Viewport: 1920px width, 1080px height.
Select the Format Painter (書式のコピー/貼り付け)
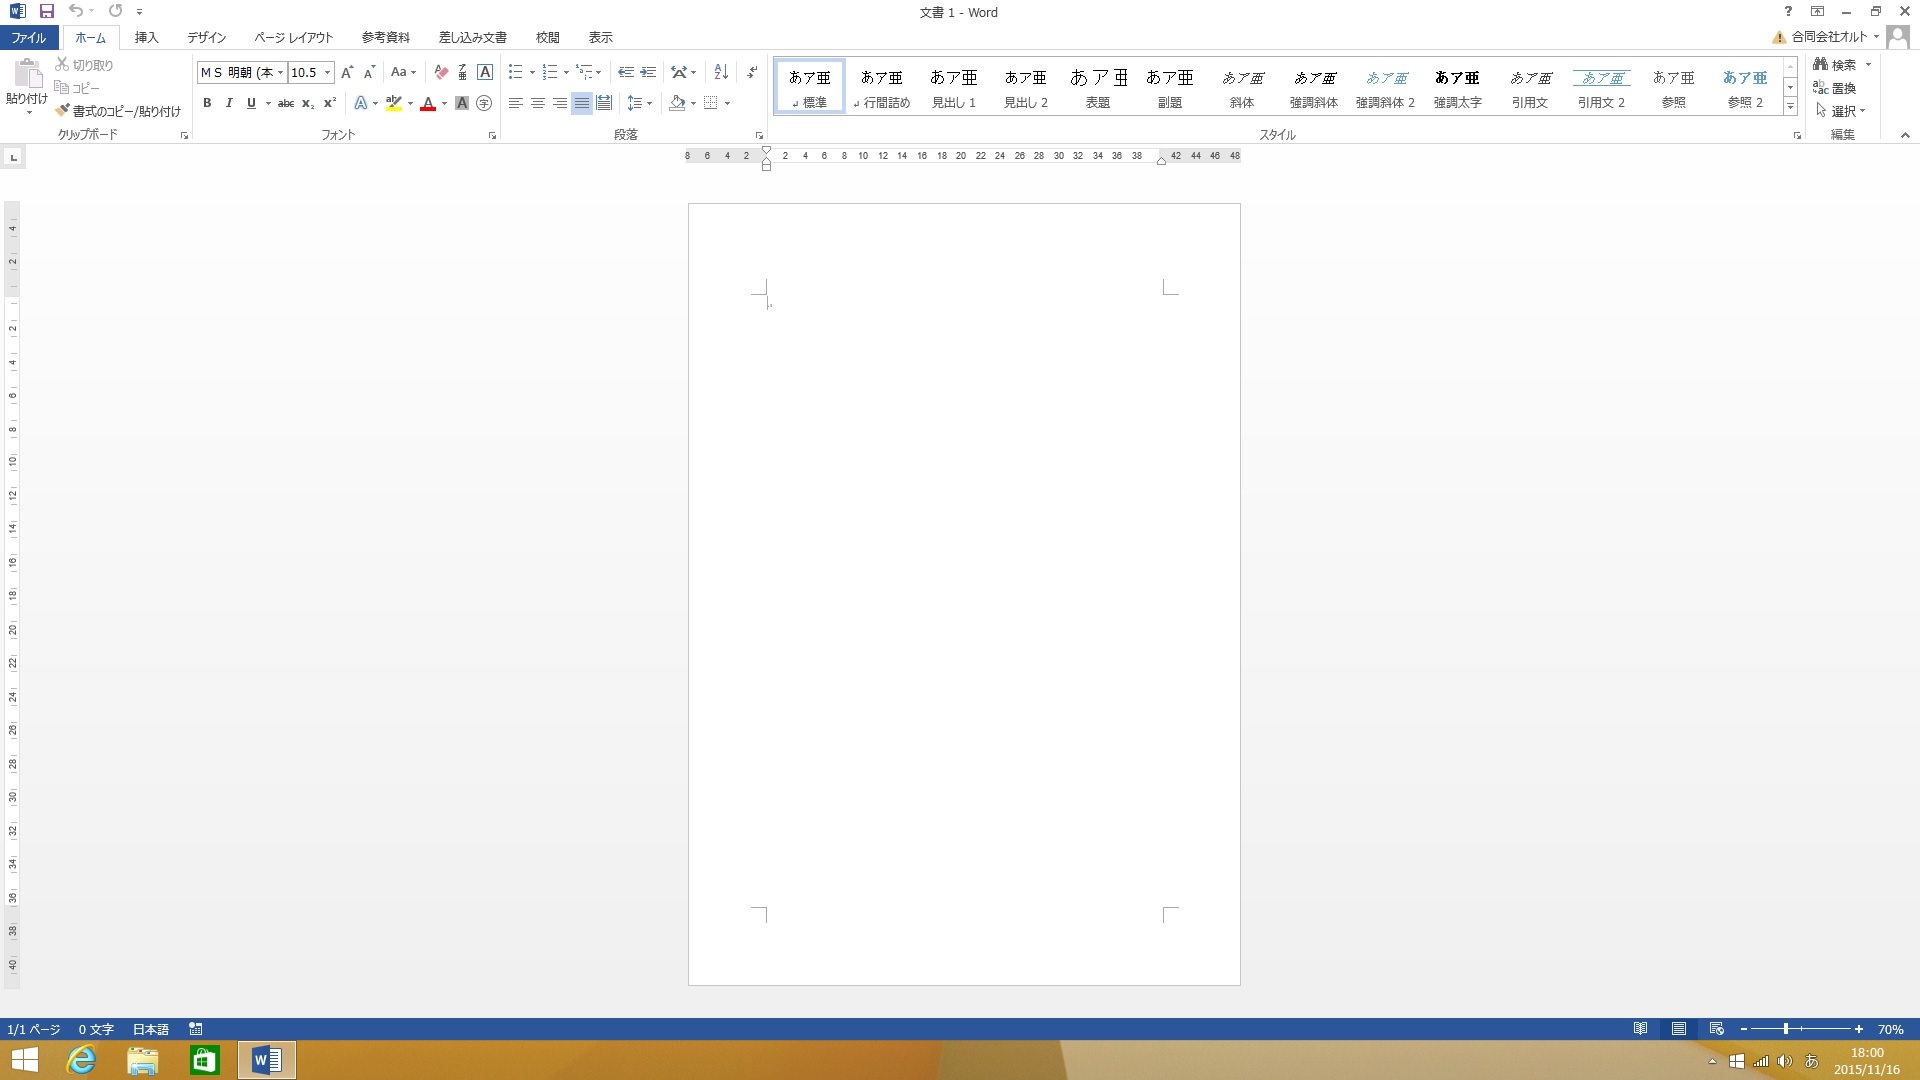point(118,111)
